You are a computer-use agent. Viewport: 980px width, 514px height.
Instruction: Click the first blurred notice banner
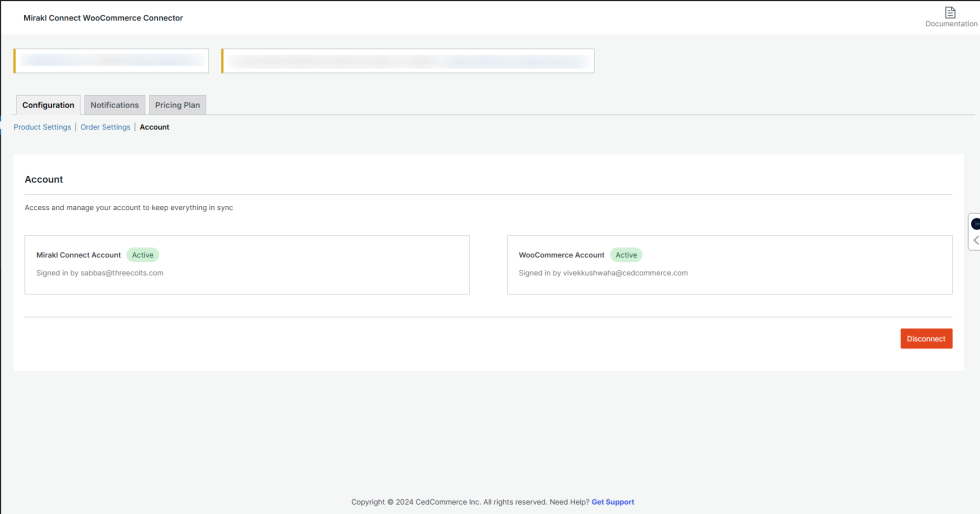111,61
